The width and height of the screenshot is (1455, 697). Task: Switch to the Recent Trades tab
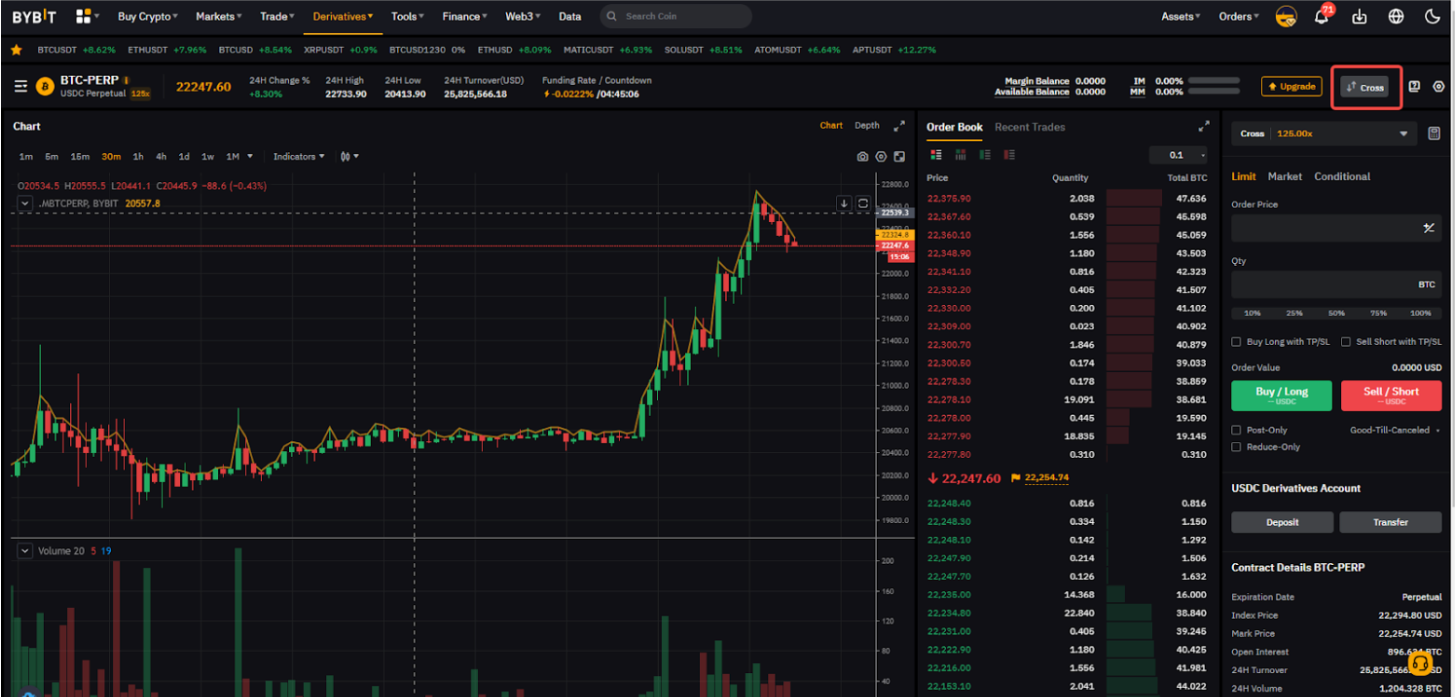click(x=1029, y=127)
